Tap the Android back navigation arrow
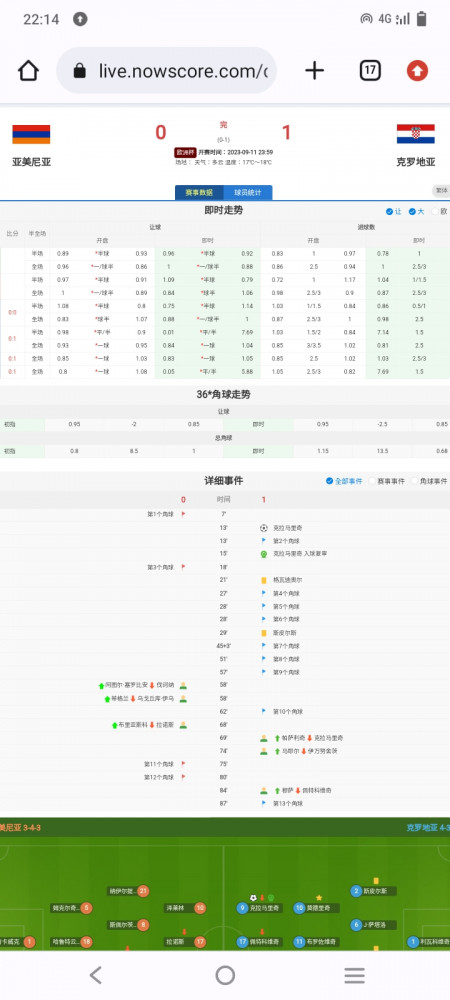The width and height of the screenshot is (450, 1000). pos(95,974)
